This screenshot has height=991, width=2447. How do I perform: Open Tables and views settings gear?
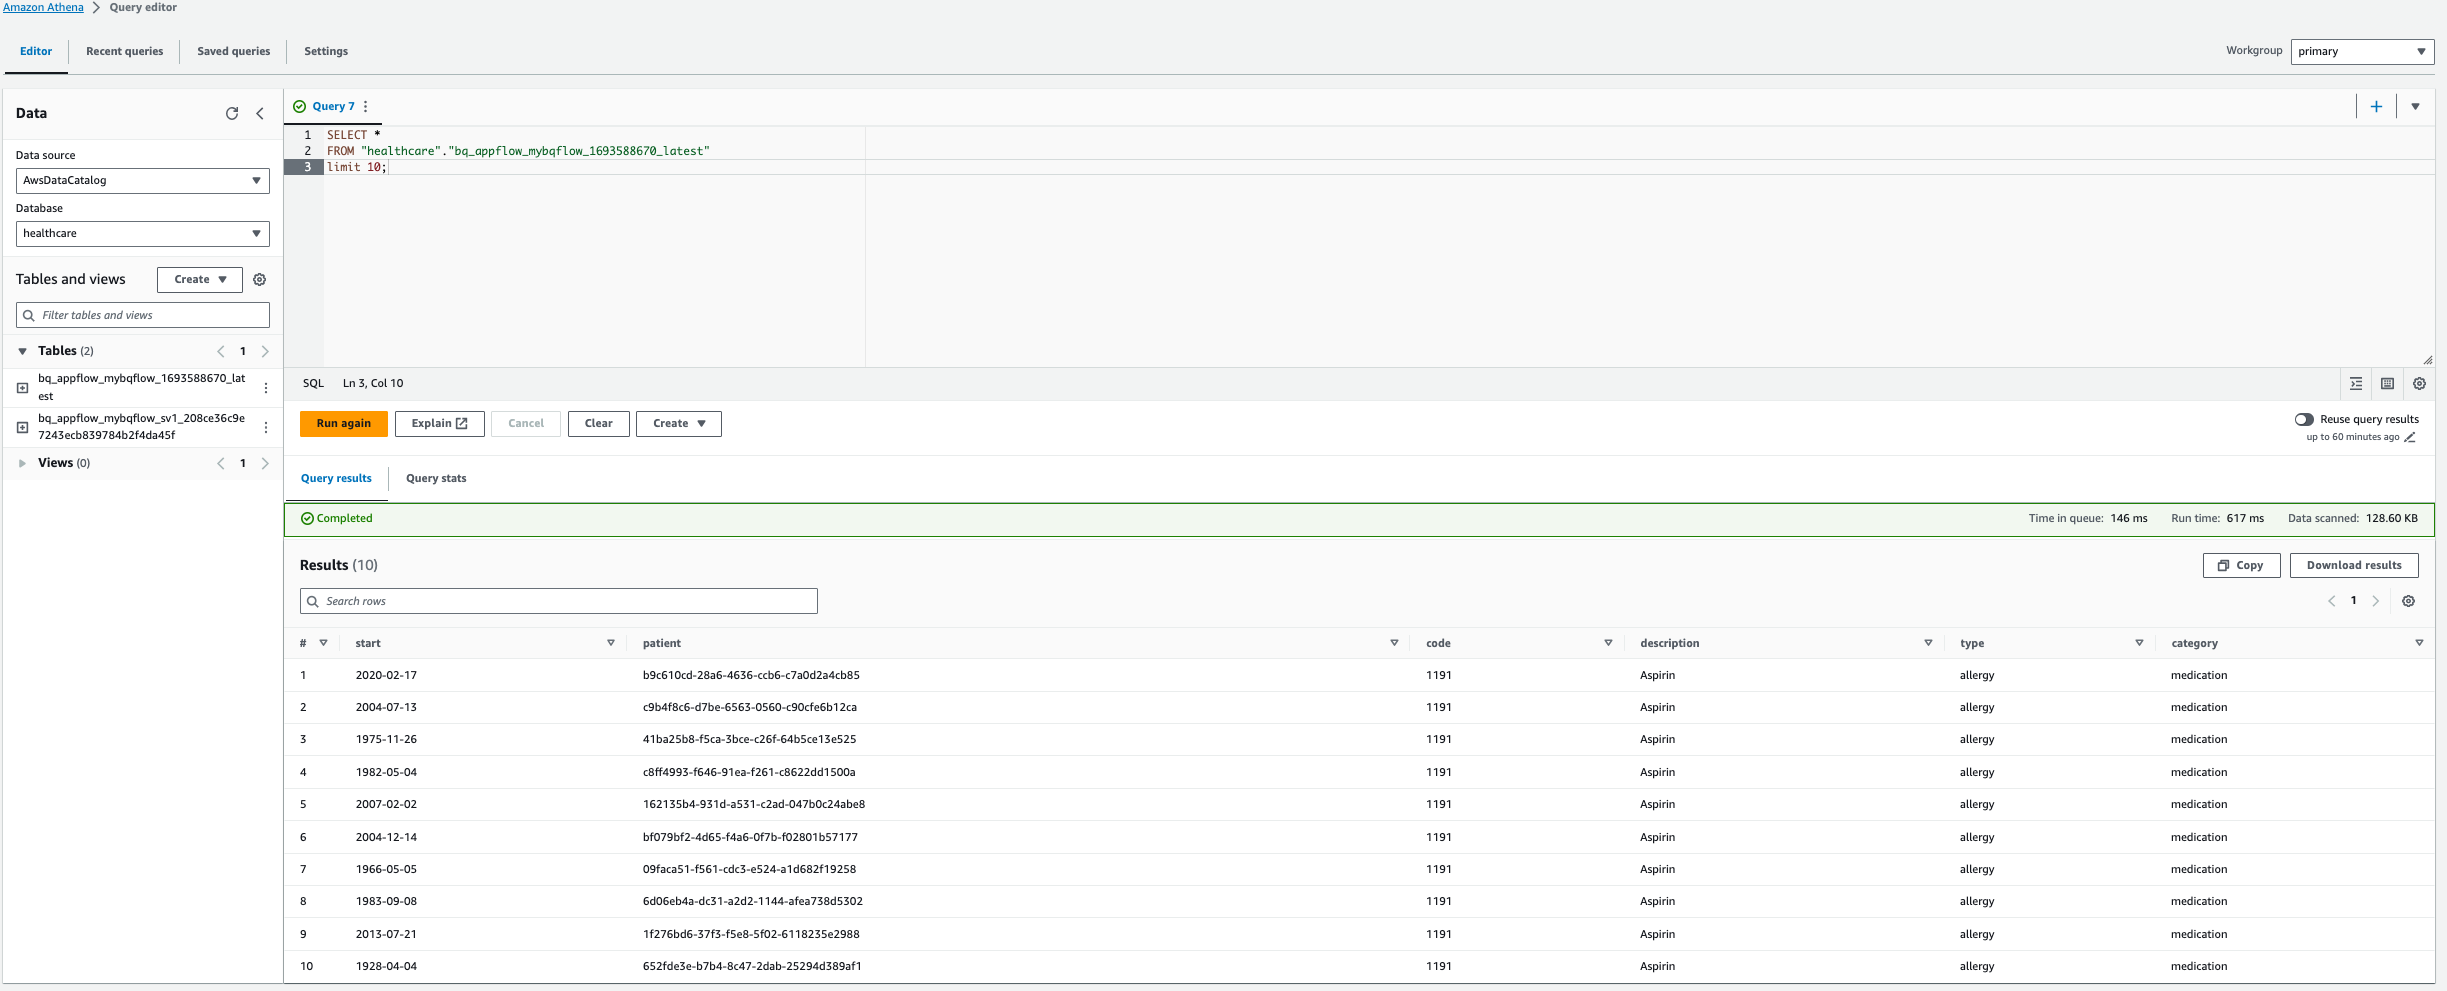pos(259,280)
